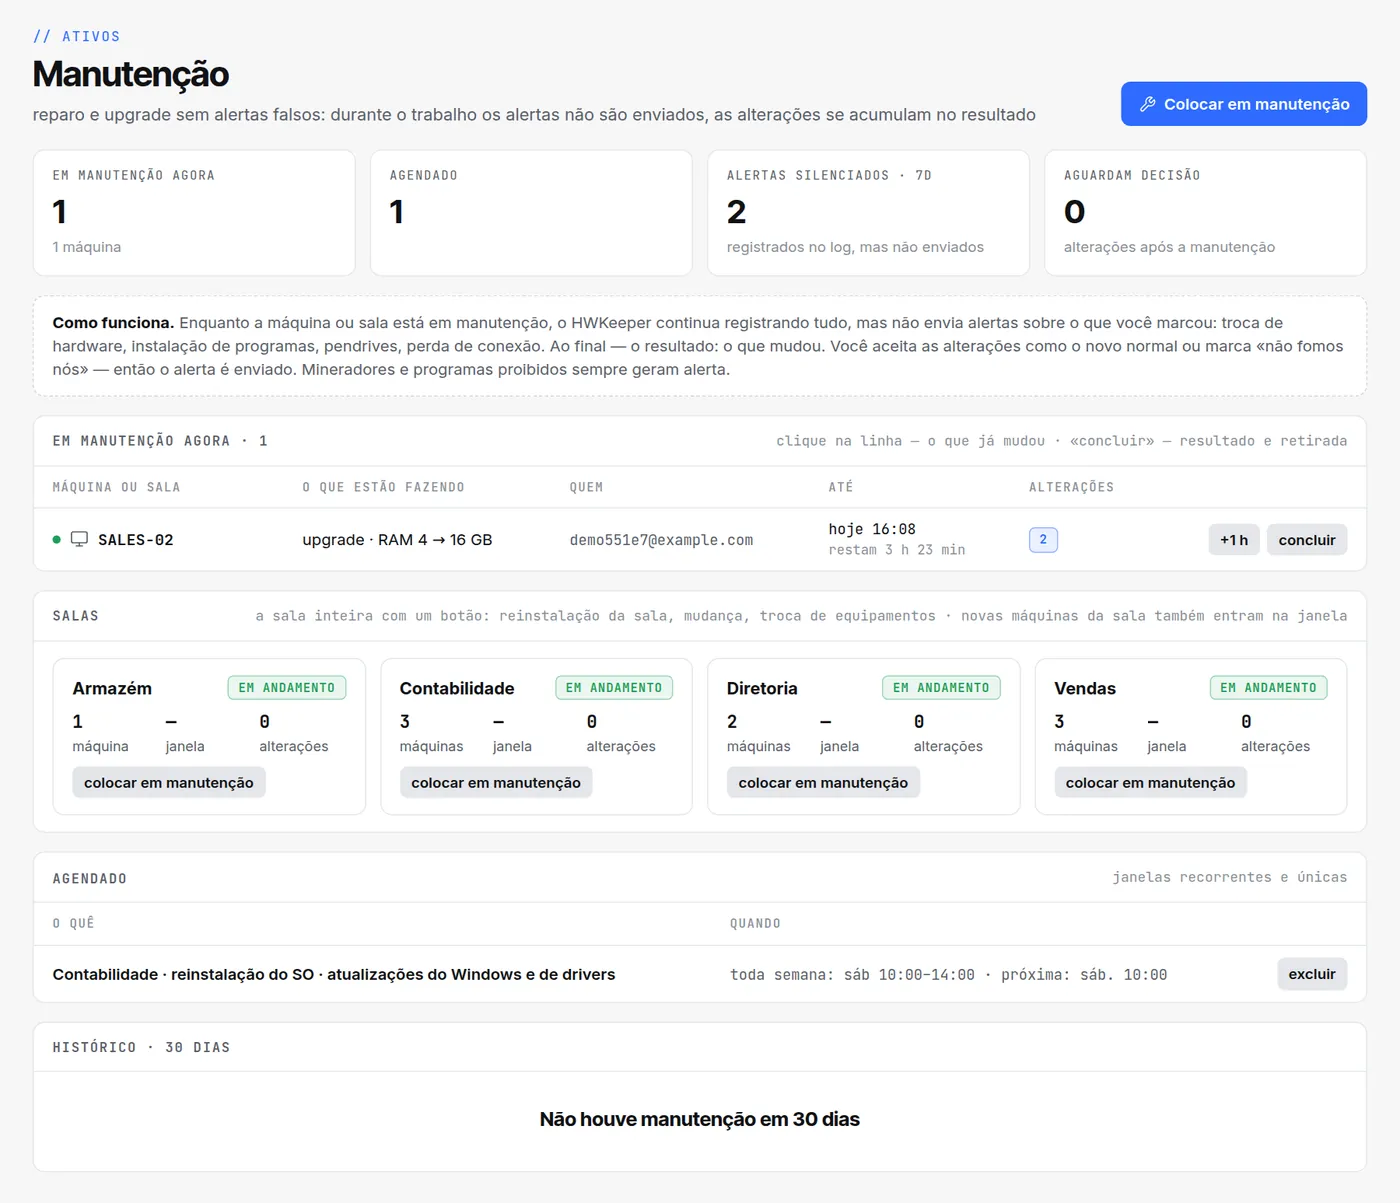Click the Como funciona explanation heading

[113, 323]
